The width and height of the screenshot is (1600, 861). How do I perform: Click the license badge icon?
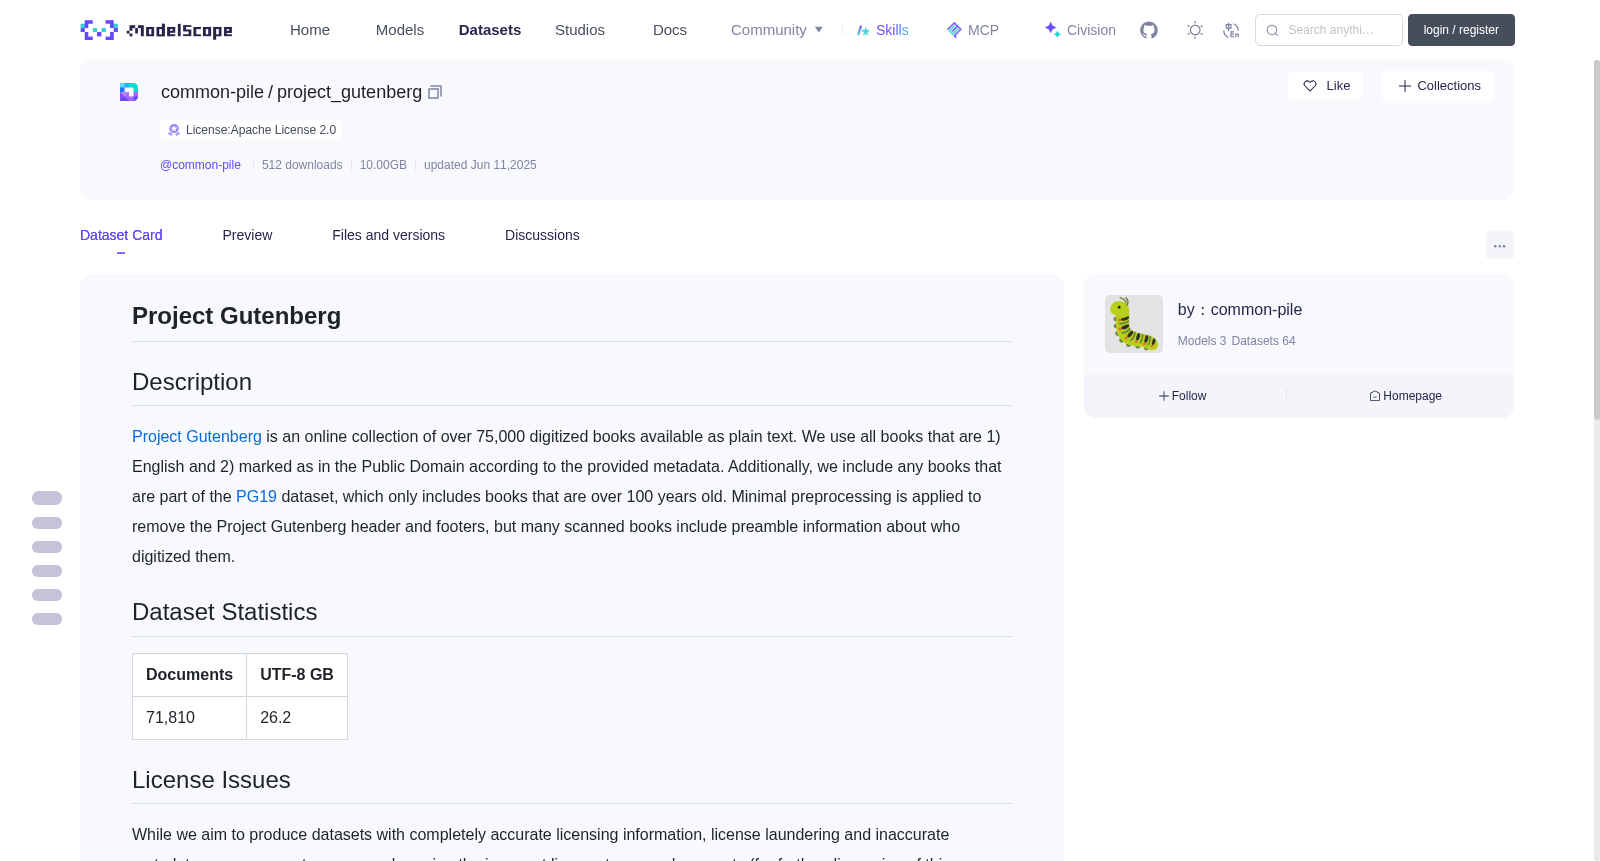(174, 130)
